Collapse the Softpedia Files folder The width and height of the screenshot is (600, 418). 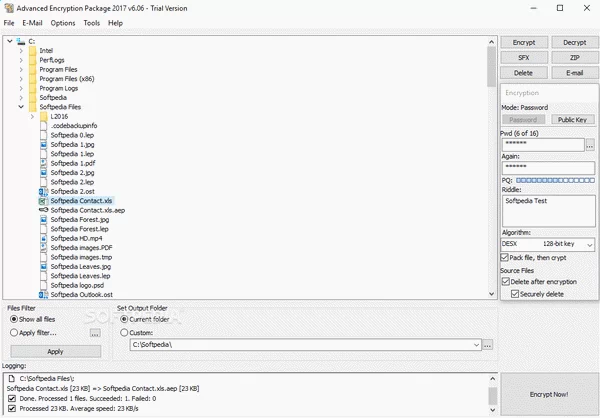point(21,106)
